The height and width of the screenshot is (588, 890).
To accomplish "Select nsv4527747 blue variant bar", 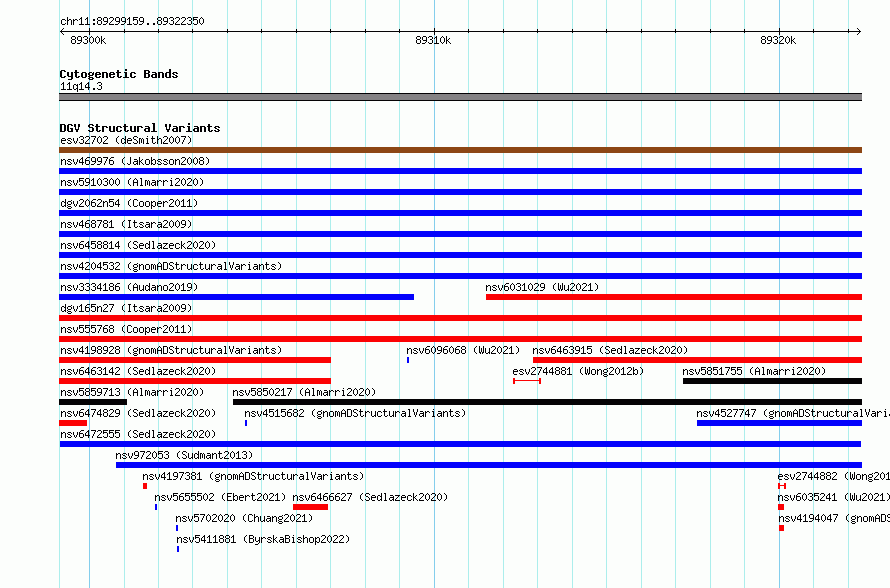I will [x=779, y=423].
